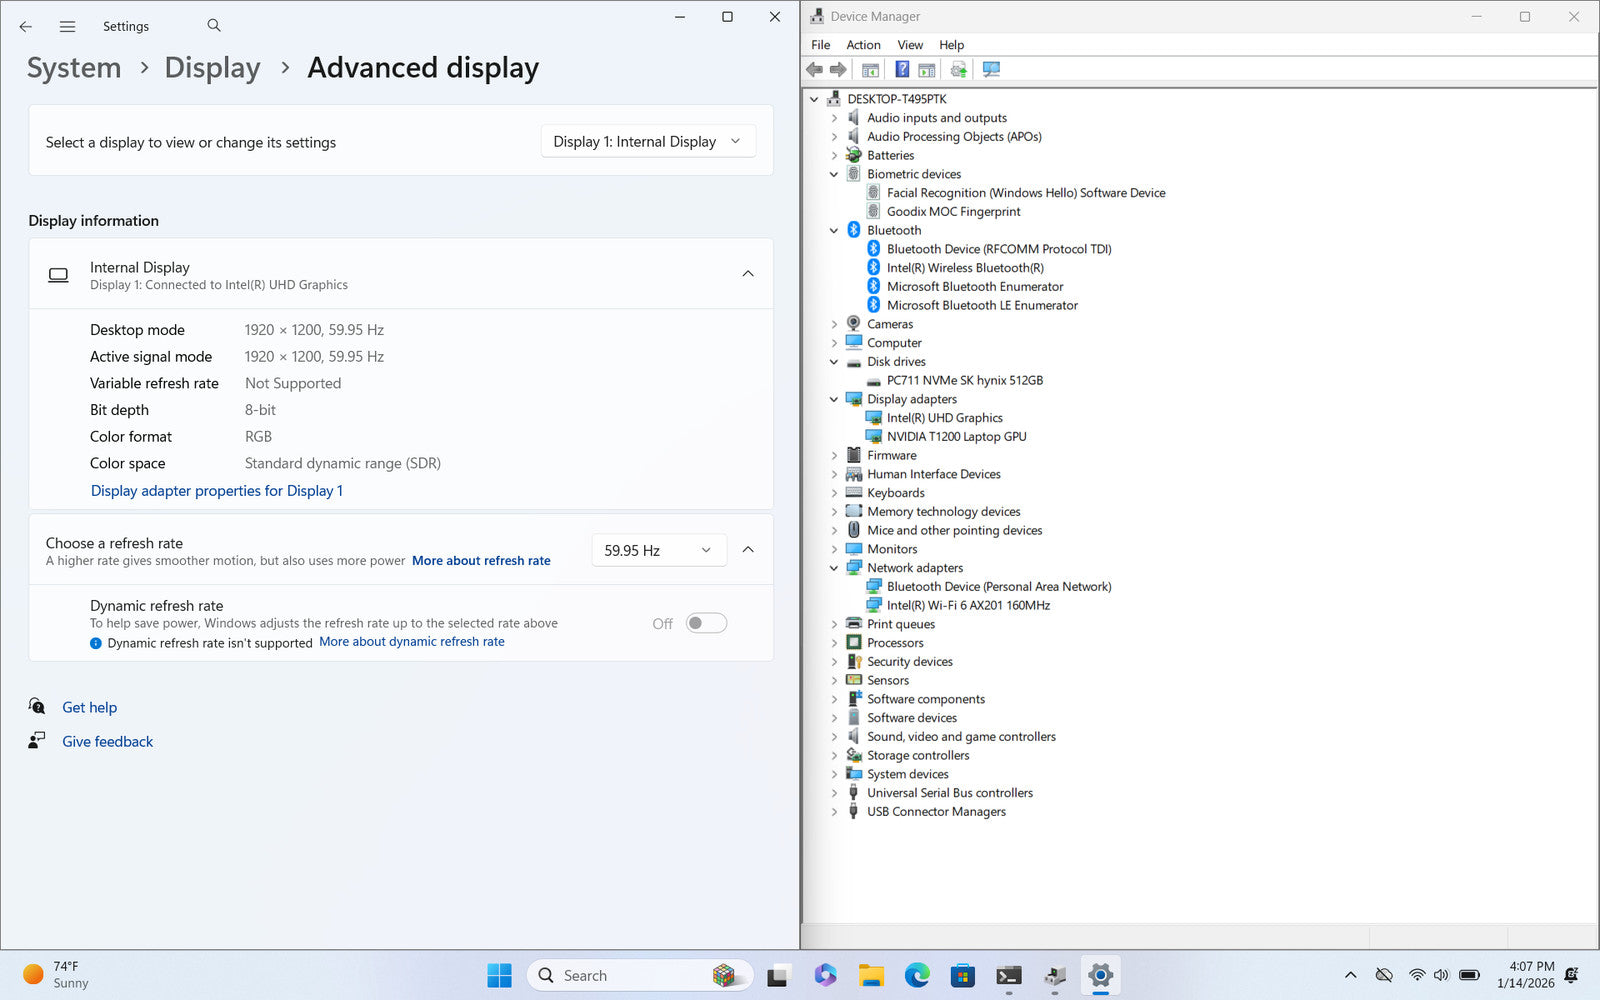Viewport: 1600px width, 1000px height.
Task: Click the search magnifier icon in Settings
Action: [x=214, y=26]
